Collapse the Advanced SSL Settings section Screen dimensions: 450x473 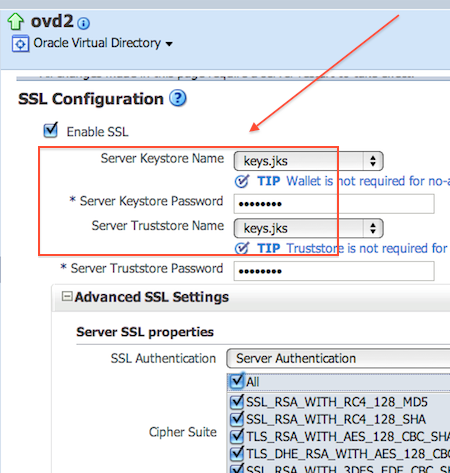tap(67, 296)
